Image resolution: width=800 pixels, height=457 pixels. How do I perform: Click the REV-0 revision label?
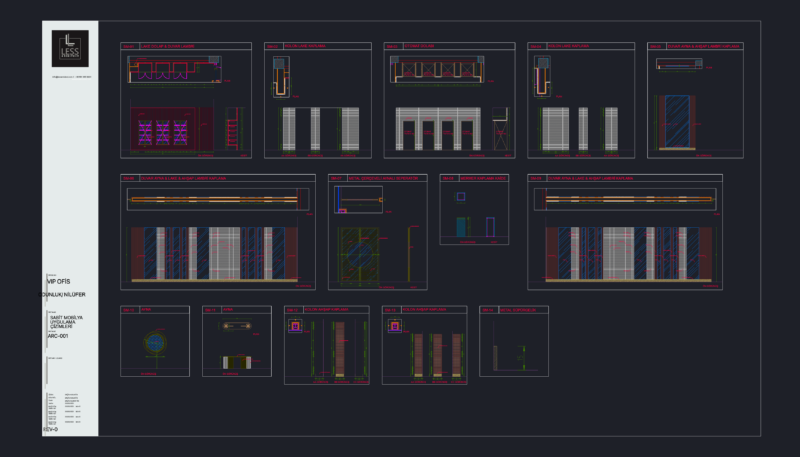[x=50, y=429]
